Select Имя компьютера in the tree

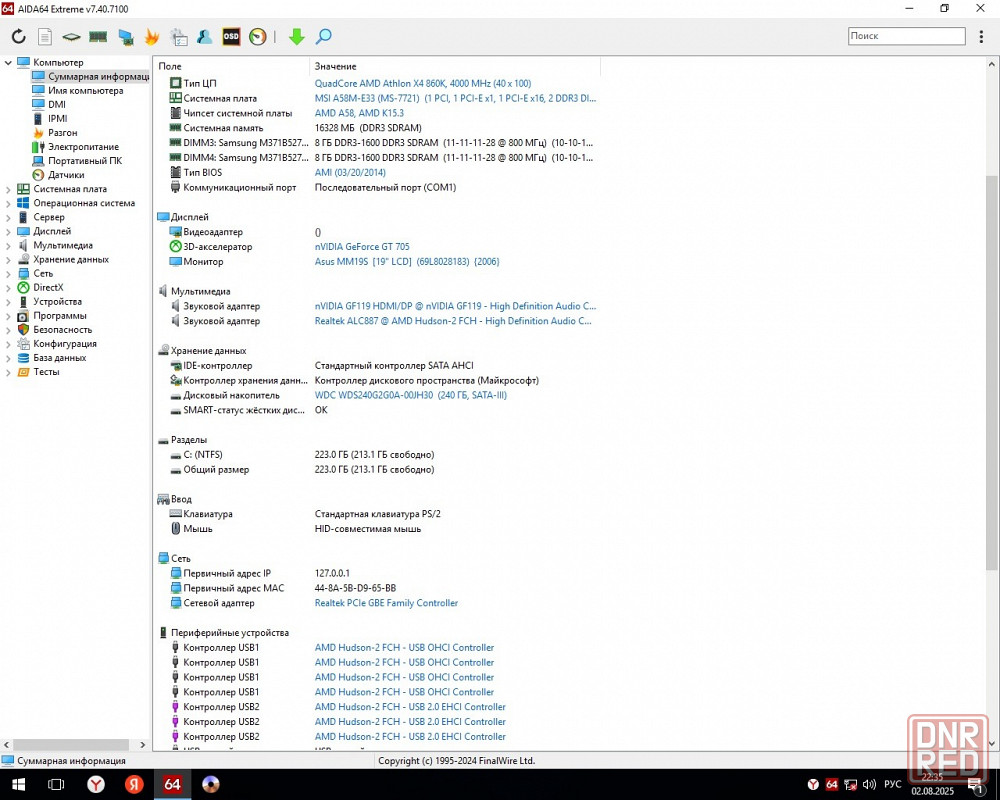tap(85, 91)
